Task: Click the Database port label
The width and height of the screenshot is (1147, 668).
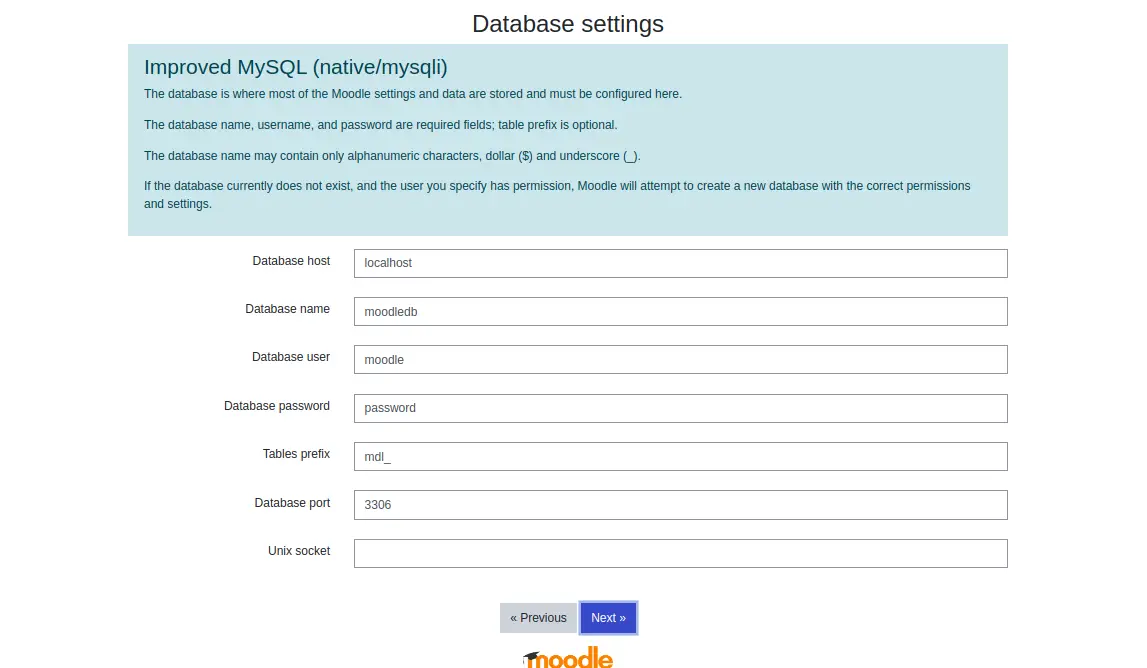Action: [292, 503]
